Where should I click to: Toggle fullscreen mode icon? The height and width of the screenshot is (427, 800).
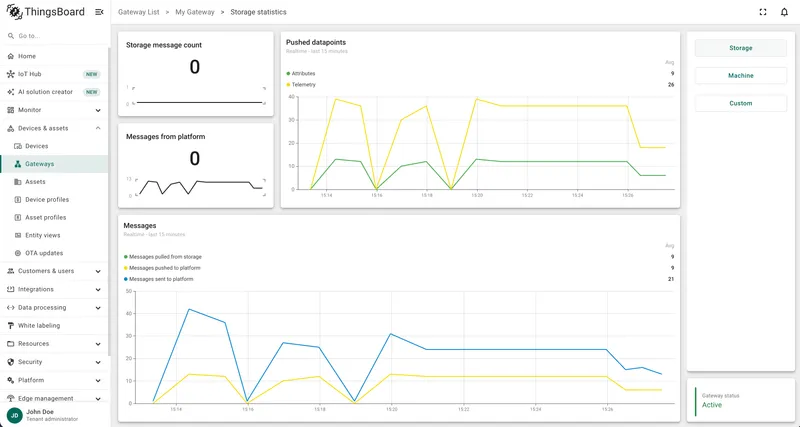[x=763, y=12]
